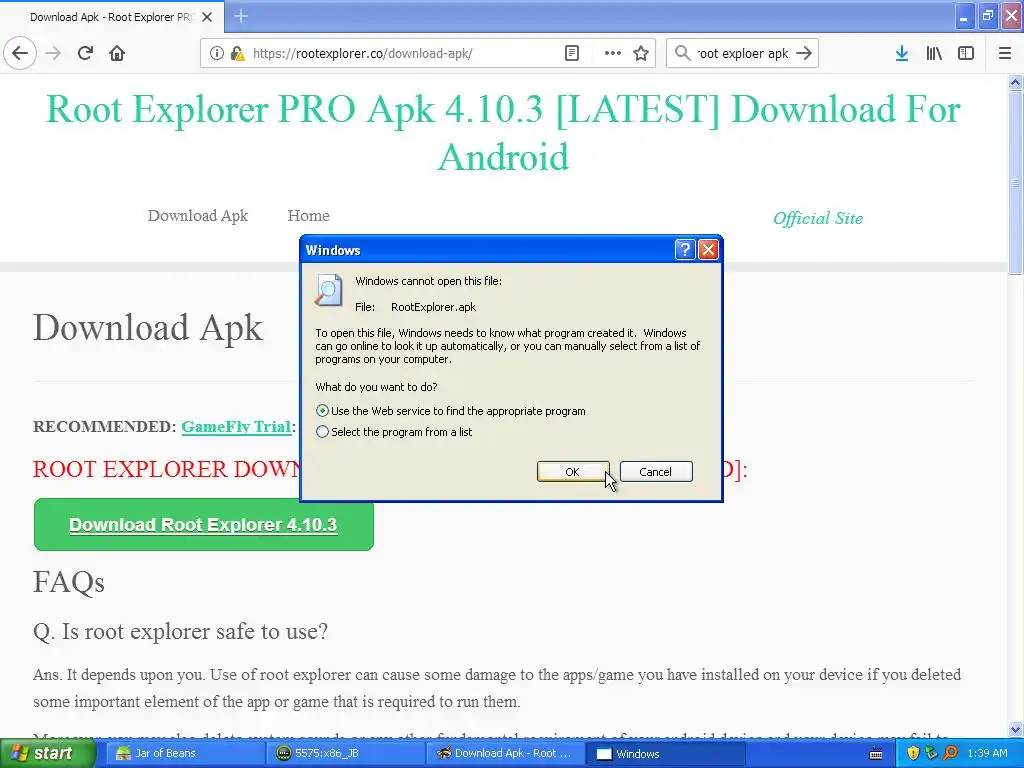Confirm the dialog with OK
Image resolution: width=1024 pixels, height=768 pixels.
pyautogui.click(x=573, y=472)
